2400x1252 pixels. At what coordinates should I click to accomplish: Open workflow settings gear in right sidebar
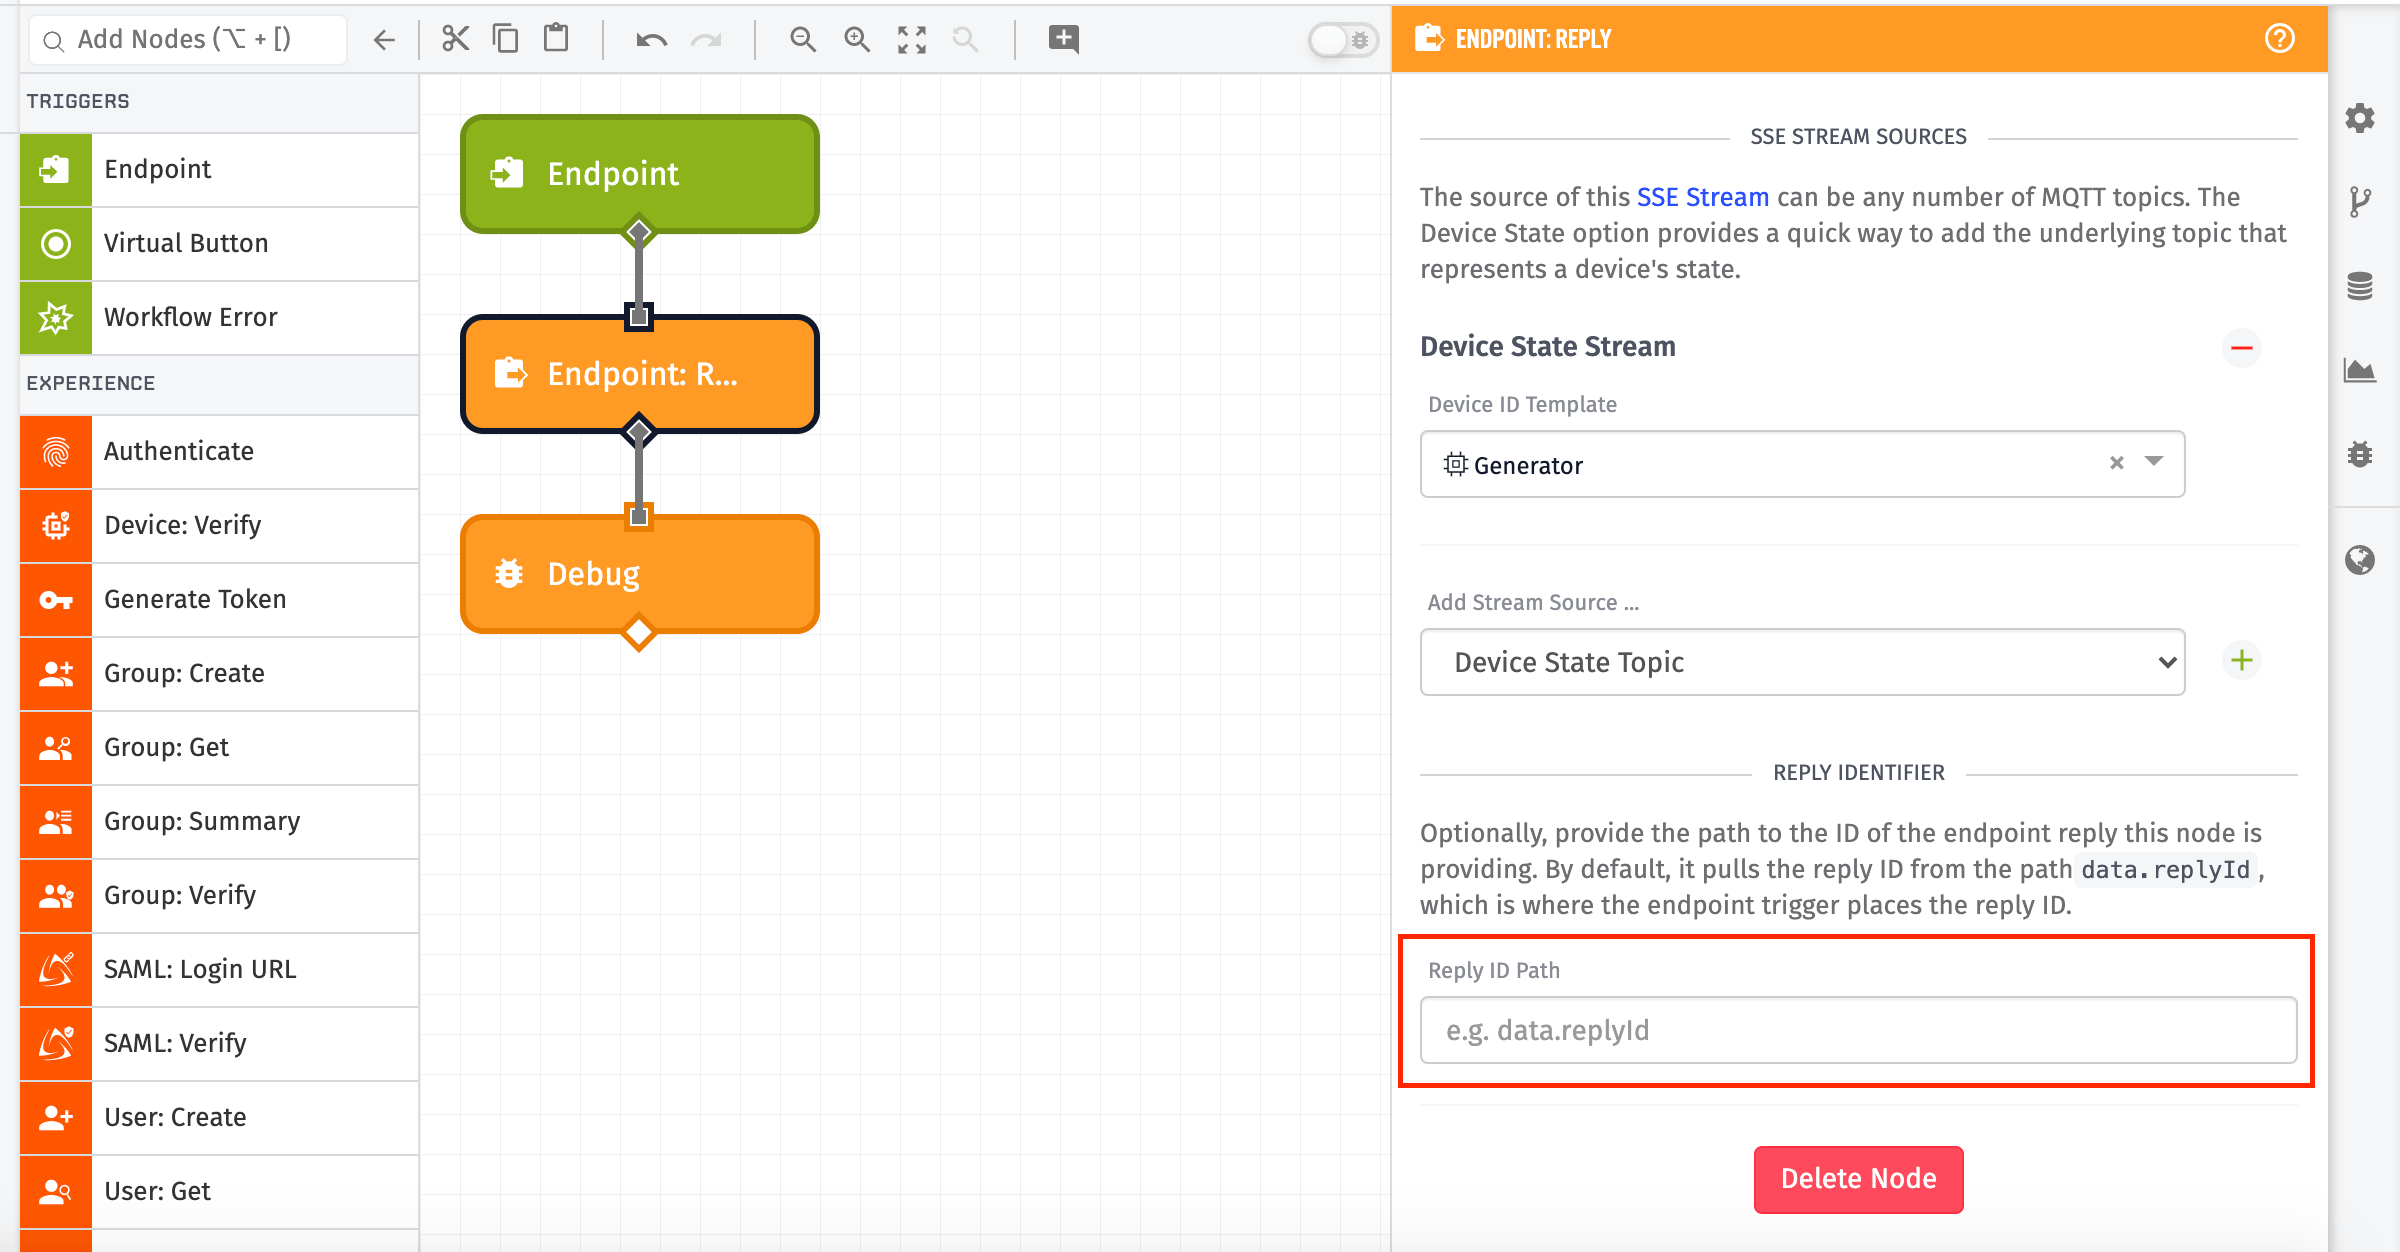coord(2360,118)
